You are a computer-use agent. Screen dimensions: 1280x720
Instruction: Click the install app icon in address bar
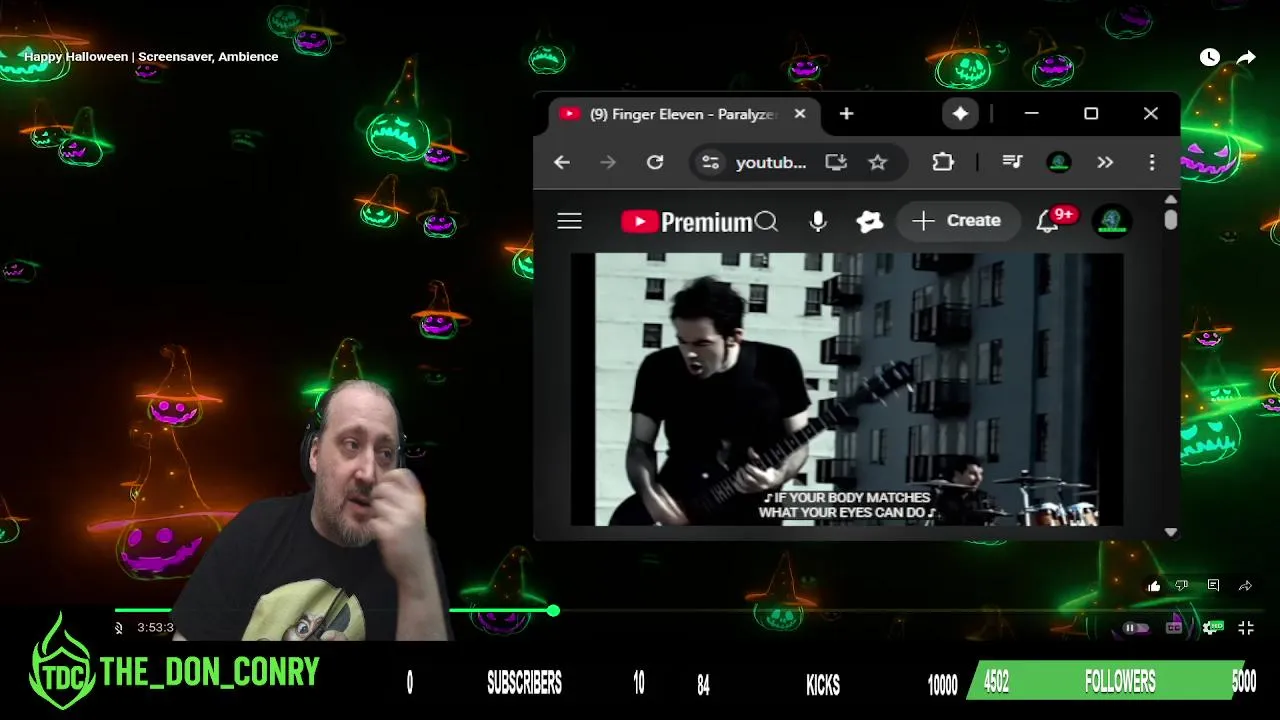[x=836, y=162]
